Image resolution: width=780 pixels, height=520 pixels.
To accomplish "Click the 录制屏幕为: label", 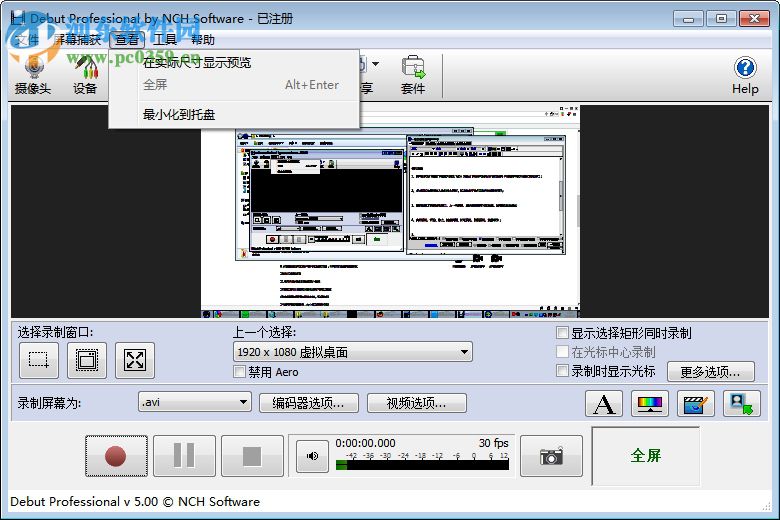I will coord(49,403).
